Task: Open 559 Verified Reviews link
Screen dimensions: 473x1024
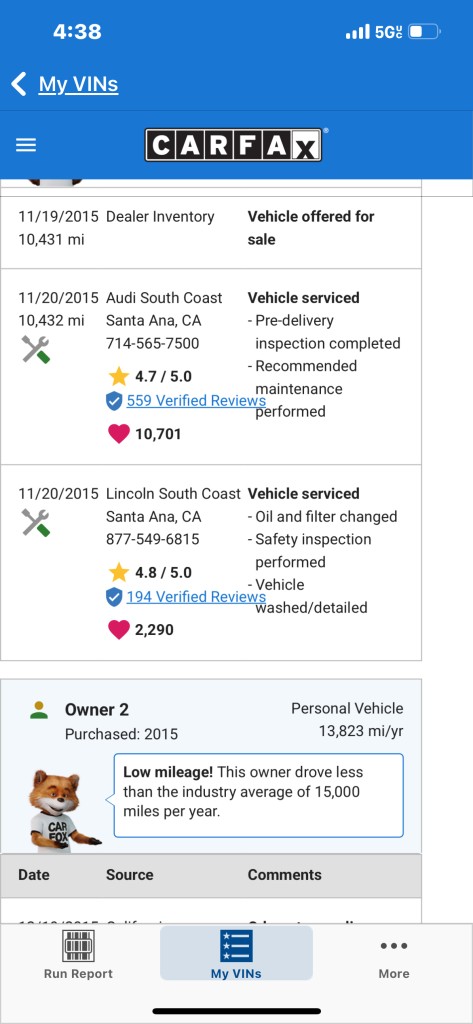Action: click(x=196, y=400)
